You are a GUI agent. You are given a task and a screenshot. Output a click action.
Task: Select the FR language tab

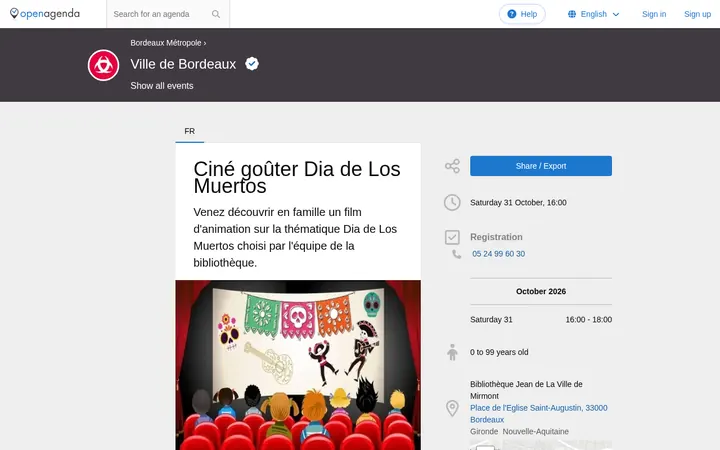point(190,131)
